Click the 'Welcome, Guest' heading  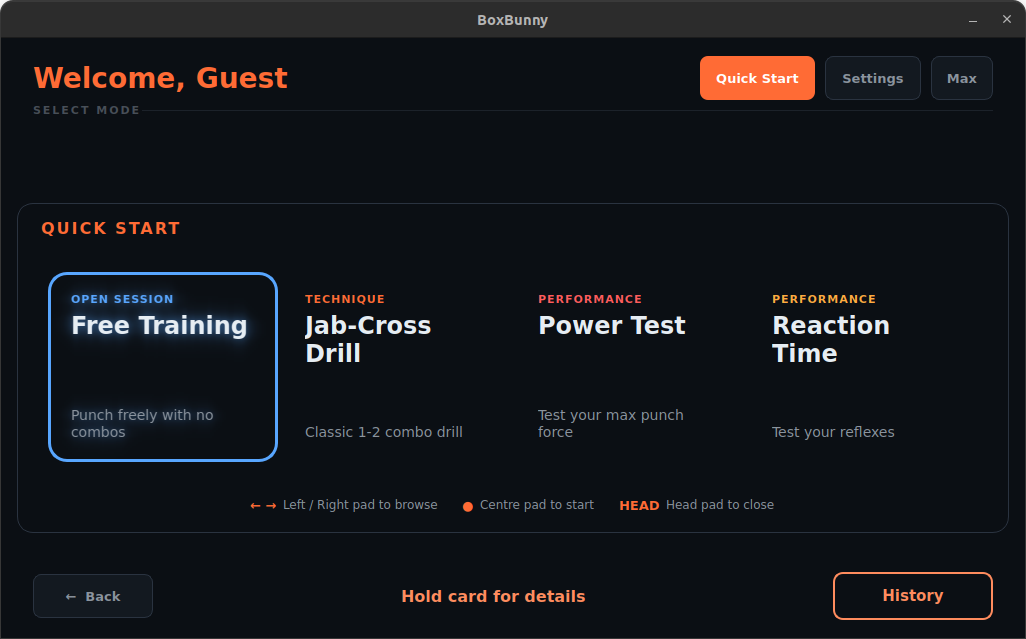point(161,78)
